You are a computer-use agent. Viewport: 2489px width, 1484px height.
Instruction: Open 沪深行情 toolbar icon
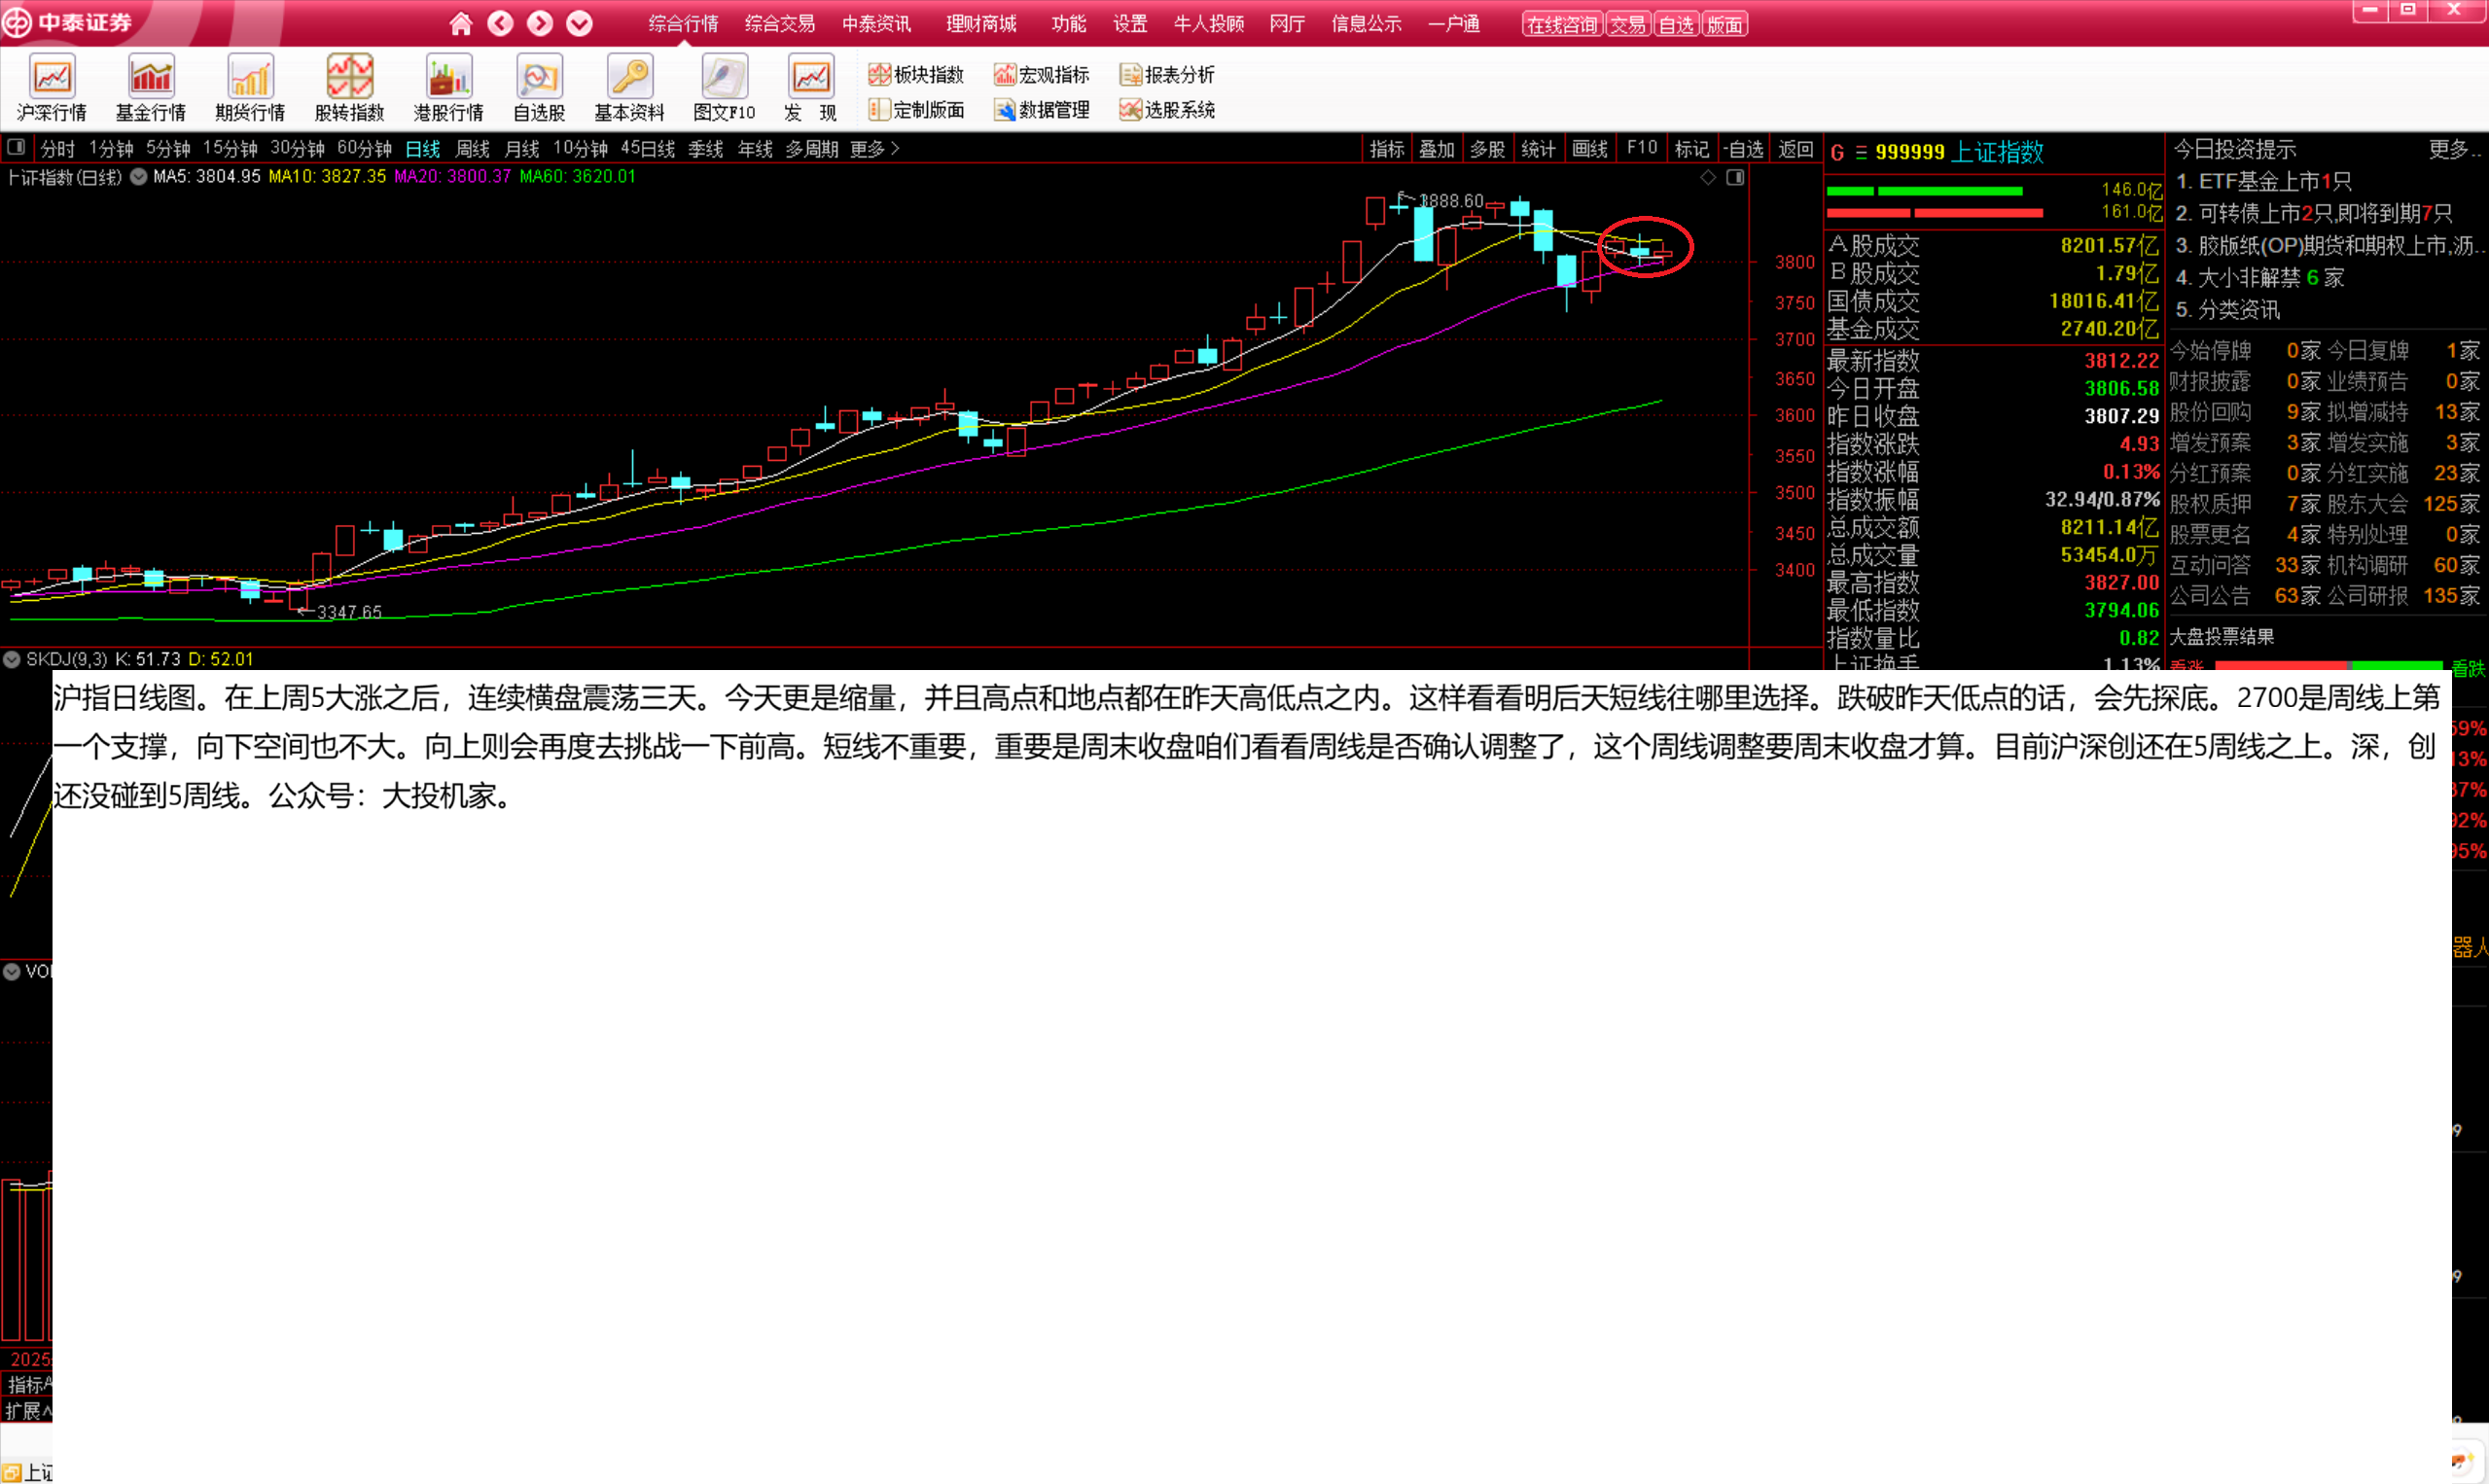click(52, 88)
